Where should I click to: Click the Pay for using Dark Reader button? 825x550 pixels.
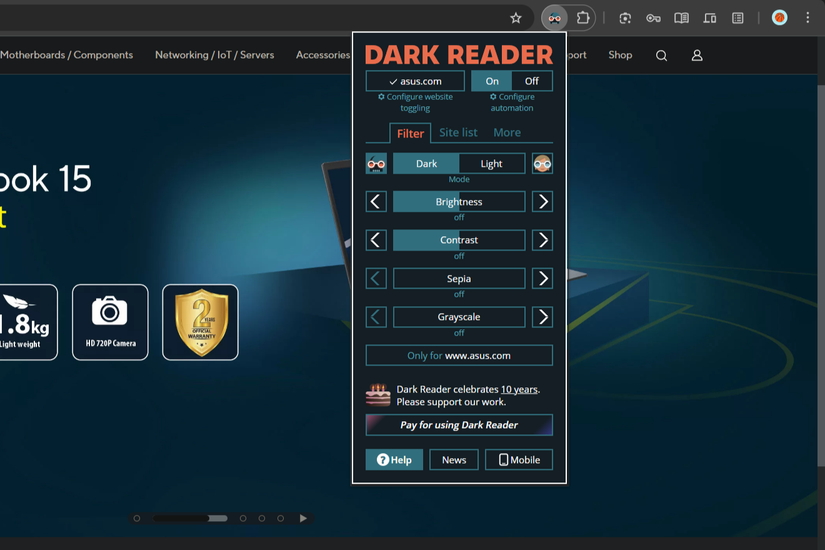(459, 425)
